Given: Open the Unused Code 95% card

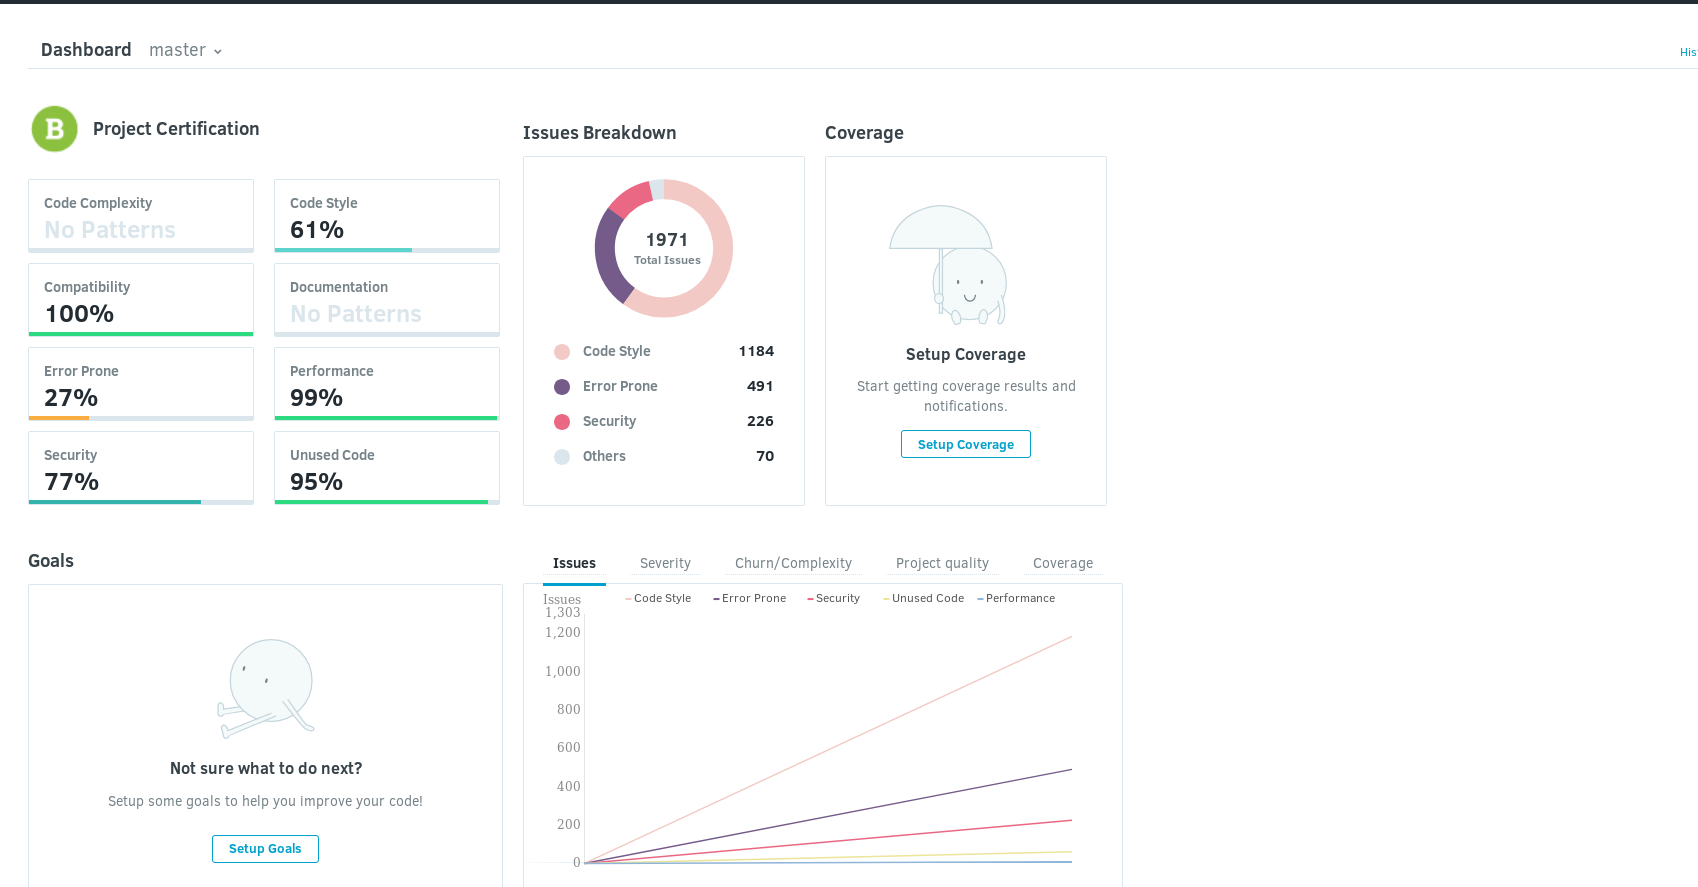Looking at the screenshot, I should click(x=387, y=468).
